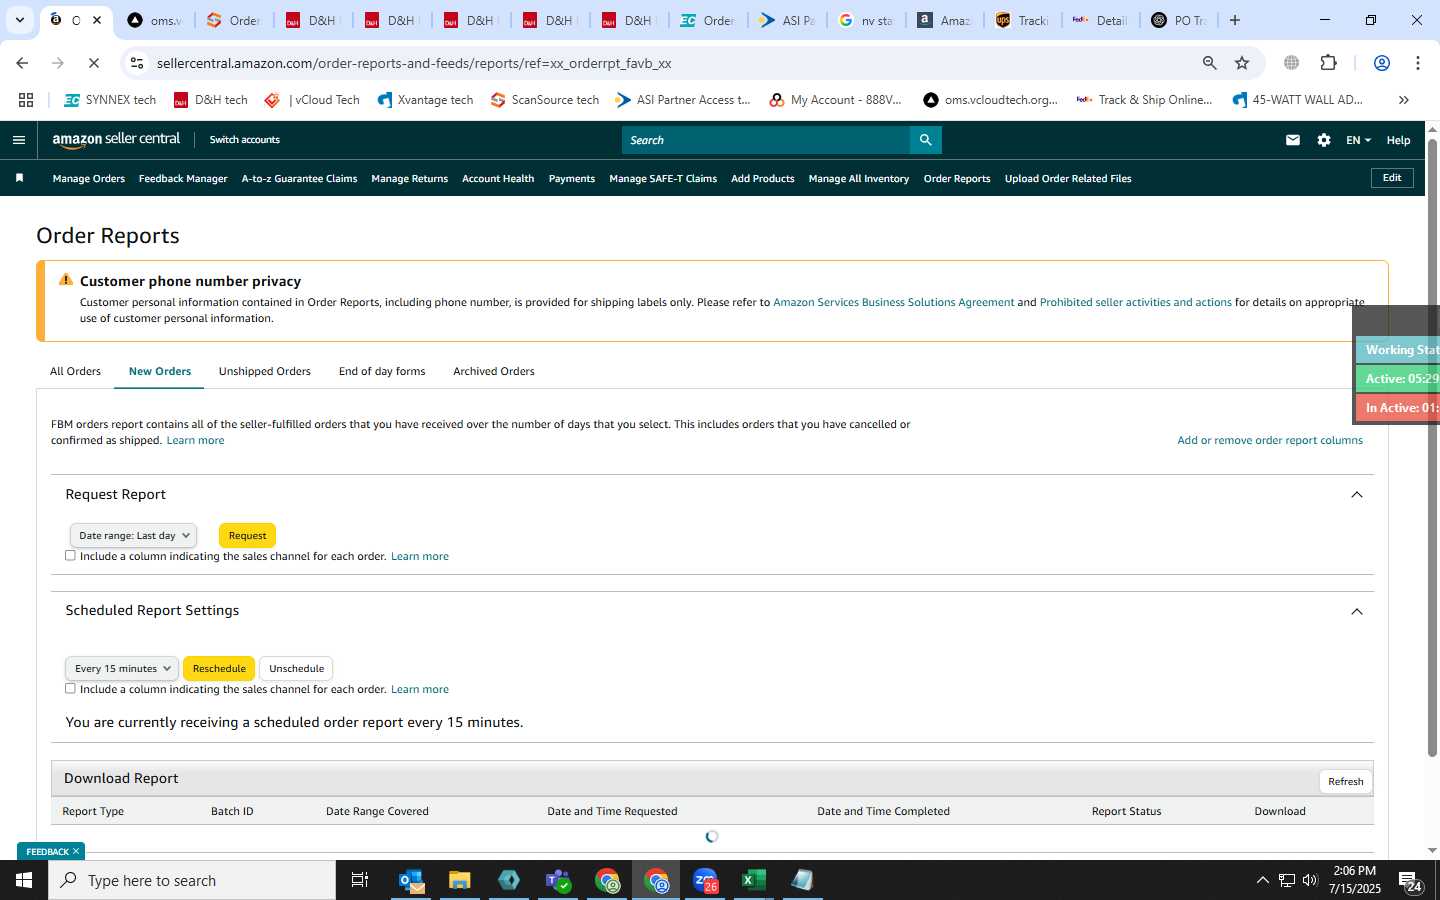Image resolution: width=1440 pixels, height=900 pixels.
Task: Open Prohibited seller activities and actions link
Action: click(1135, 302)
